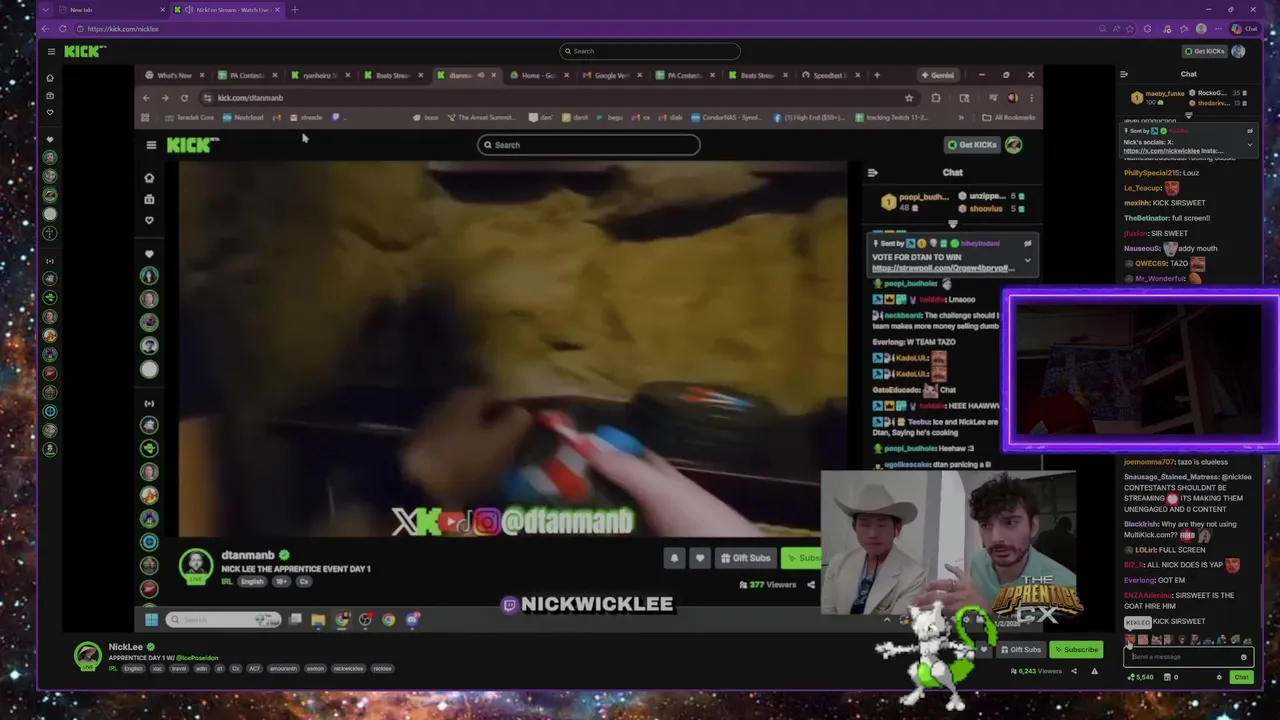This screenshot has width=1280, height=720.
Task: Follow dtanmanb with the heart button
Action: (x=700, y=558)
